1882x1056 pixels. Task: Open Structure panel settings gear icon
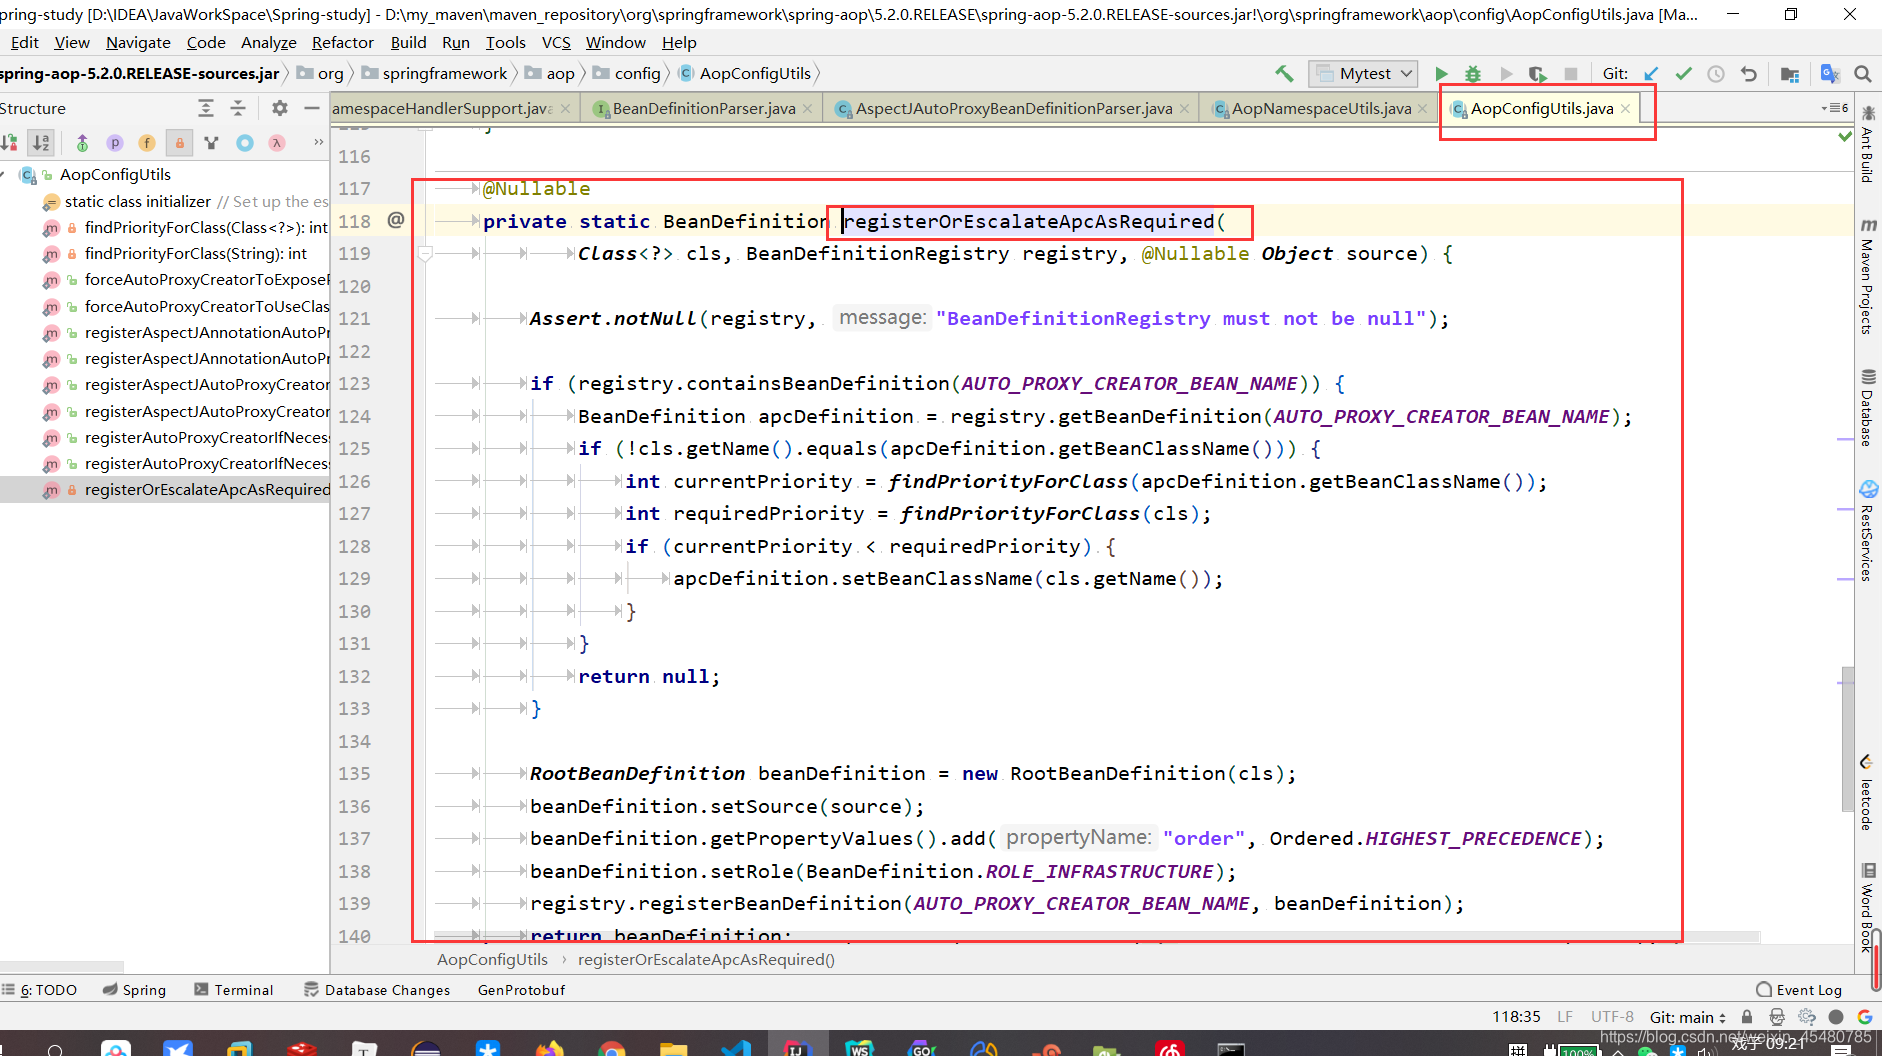click(280, 108)
